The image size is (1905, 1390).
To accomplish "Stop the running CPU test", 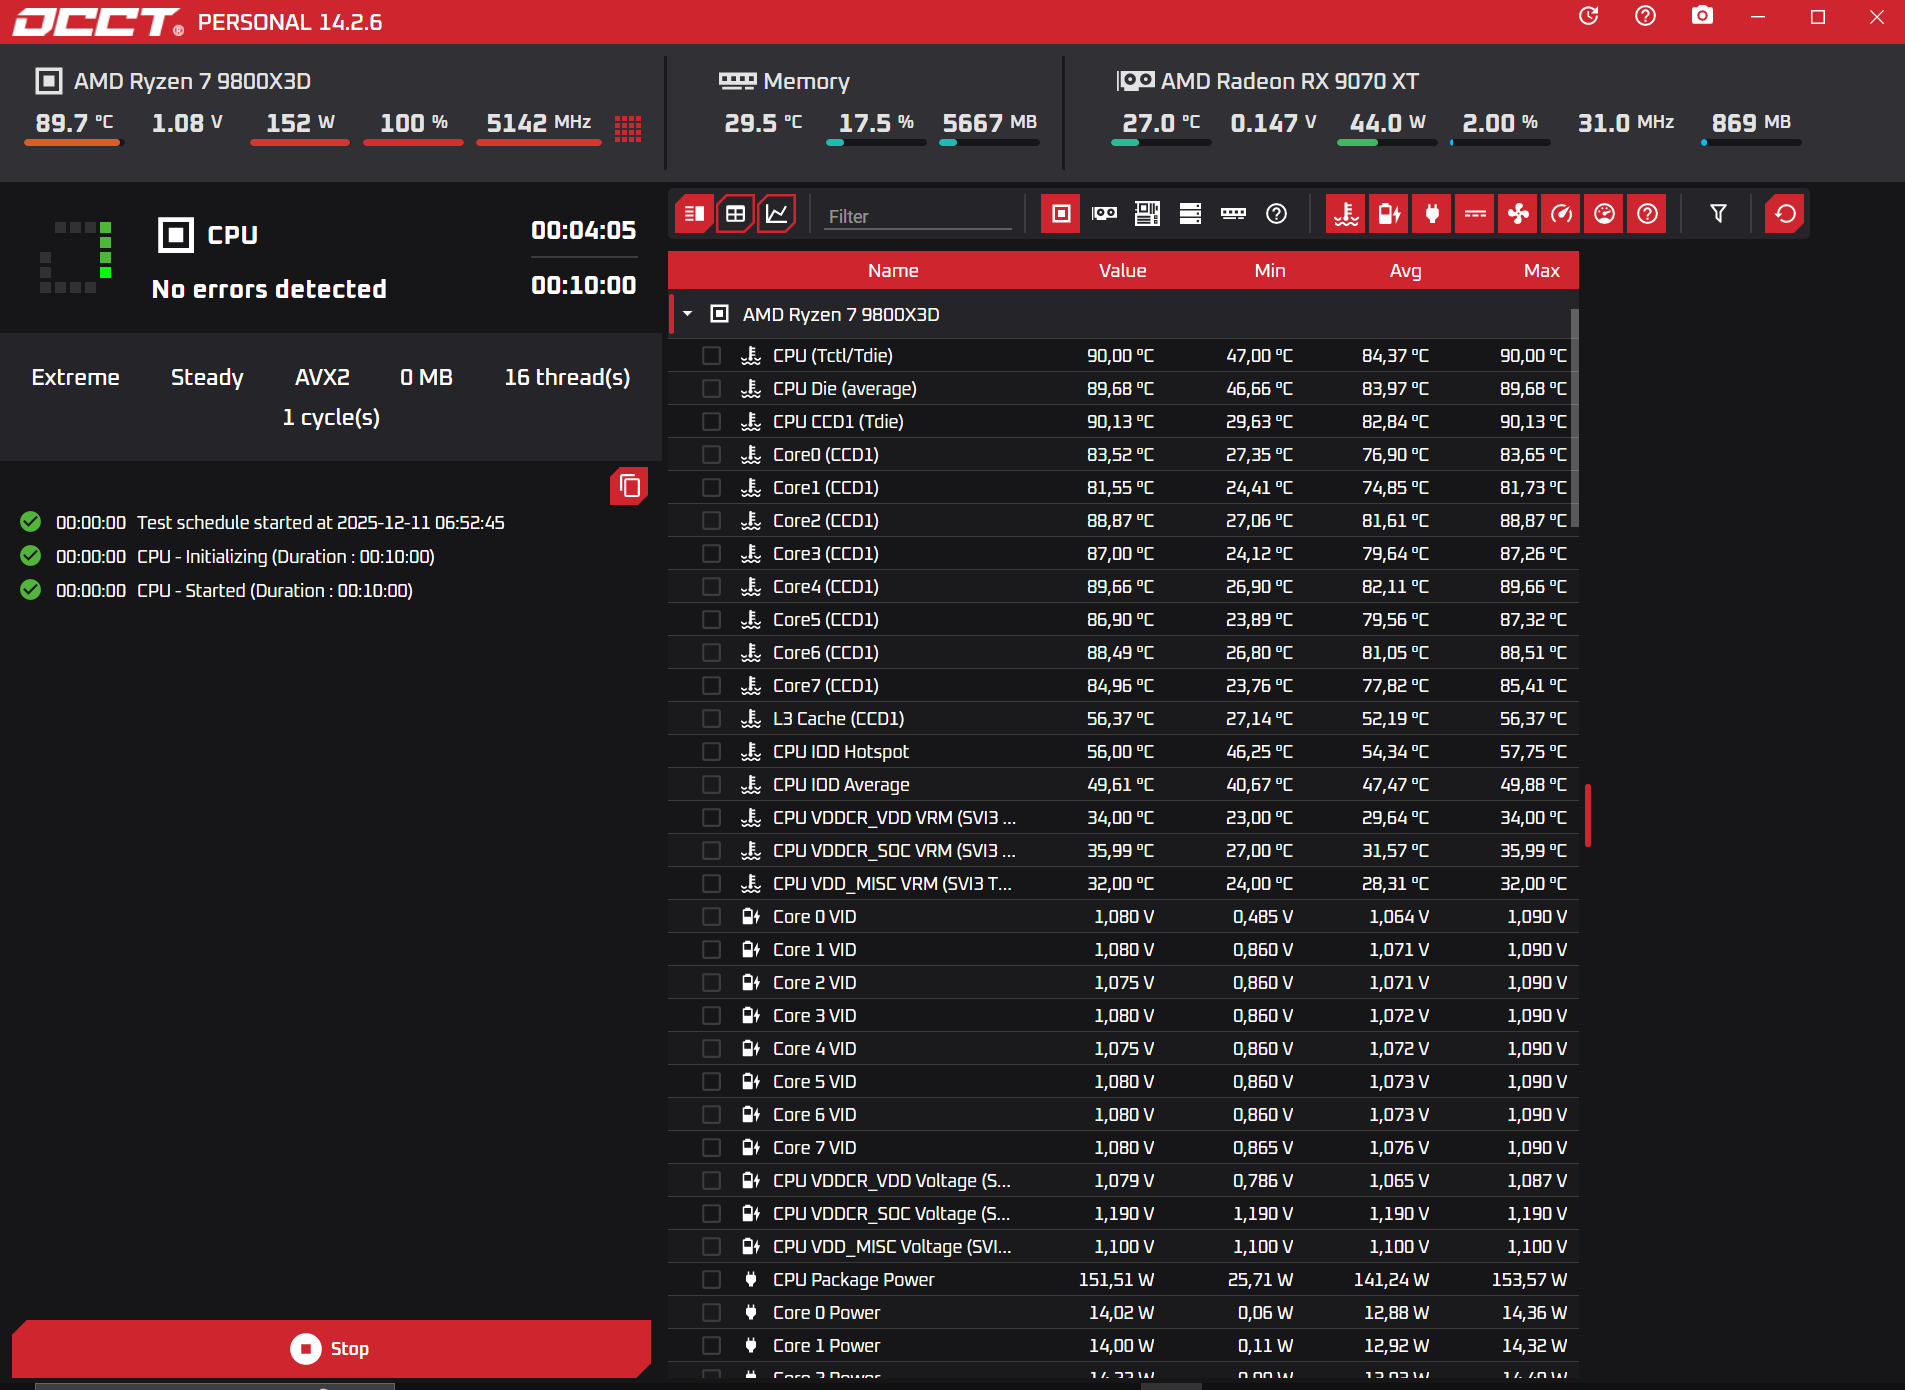I will point(331,1348).
